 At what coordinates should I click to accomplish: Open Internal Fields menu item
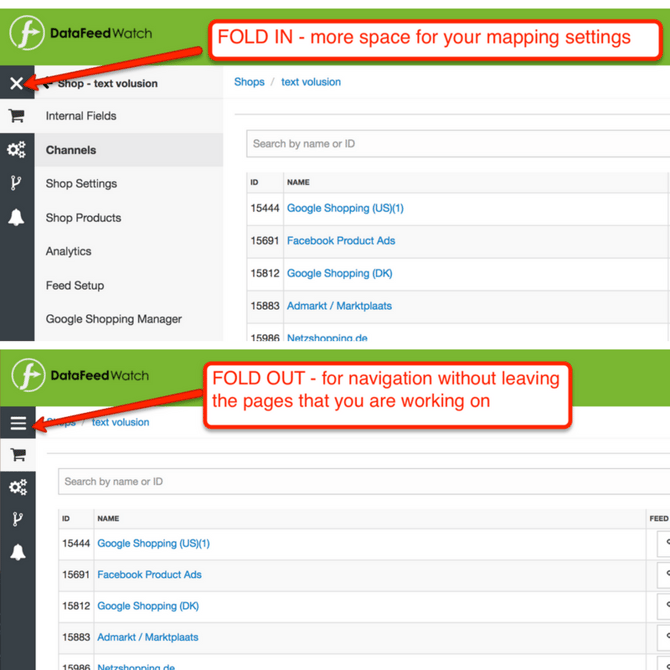coord(81,116)
